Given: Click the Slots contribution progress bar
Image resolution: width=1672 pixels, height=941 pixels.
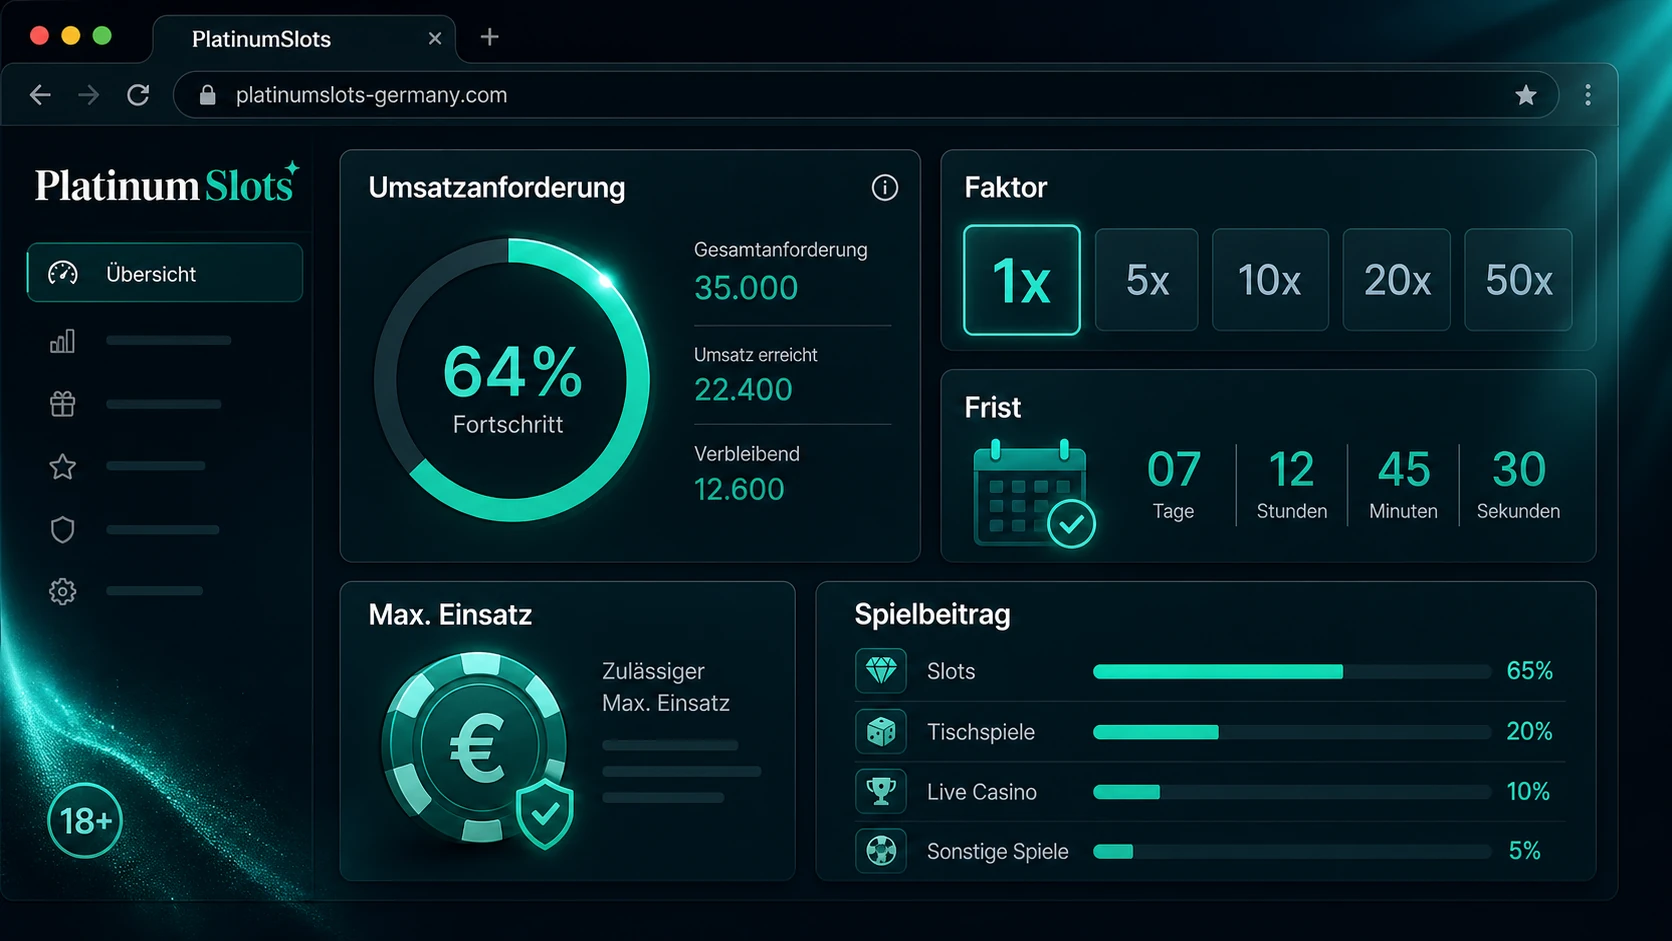Looking at the screenshot, I should [1291, 672].
